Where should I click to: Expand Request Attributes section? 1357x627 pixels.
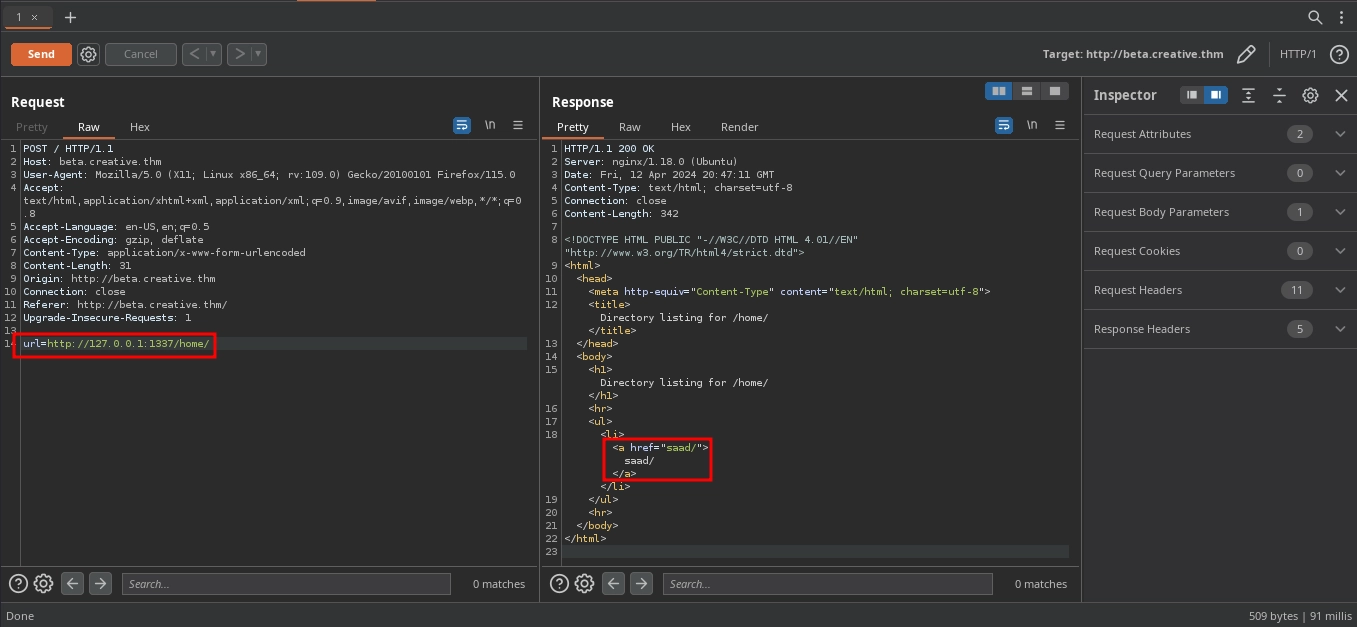1340,134
